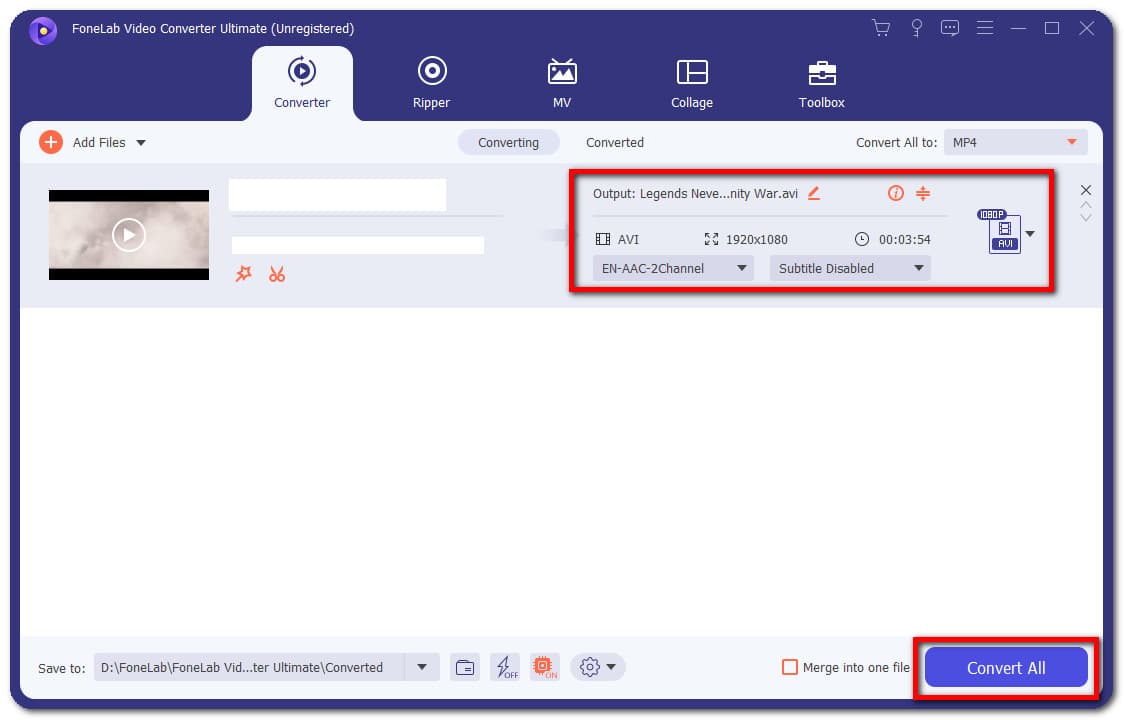Expand the Subtitle Disabled dropdown
The image size is (1124, 720).
tap(849, 268)
